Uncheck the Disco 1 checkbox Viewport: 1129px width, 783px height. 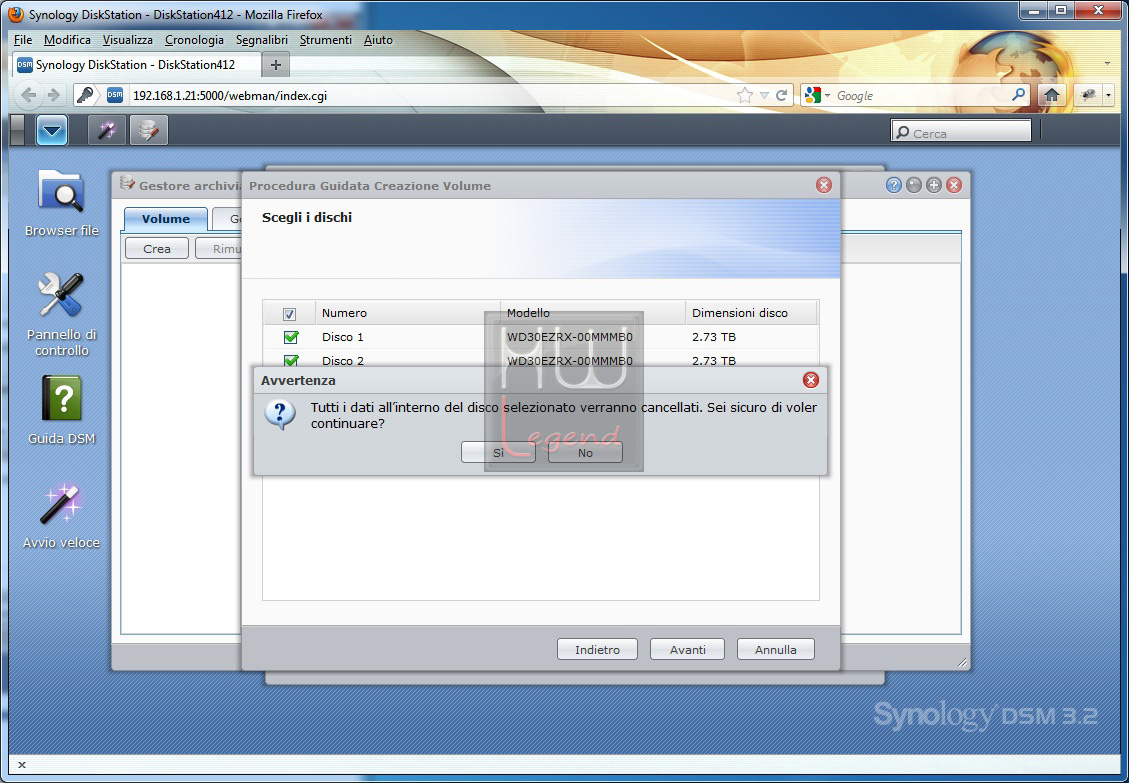coord(292,336)
